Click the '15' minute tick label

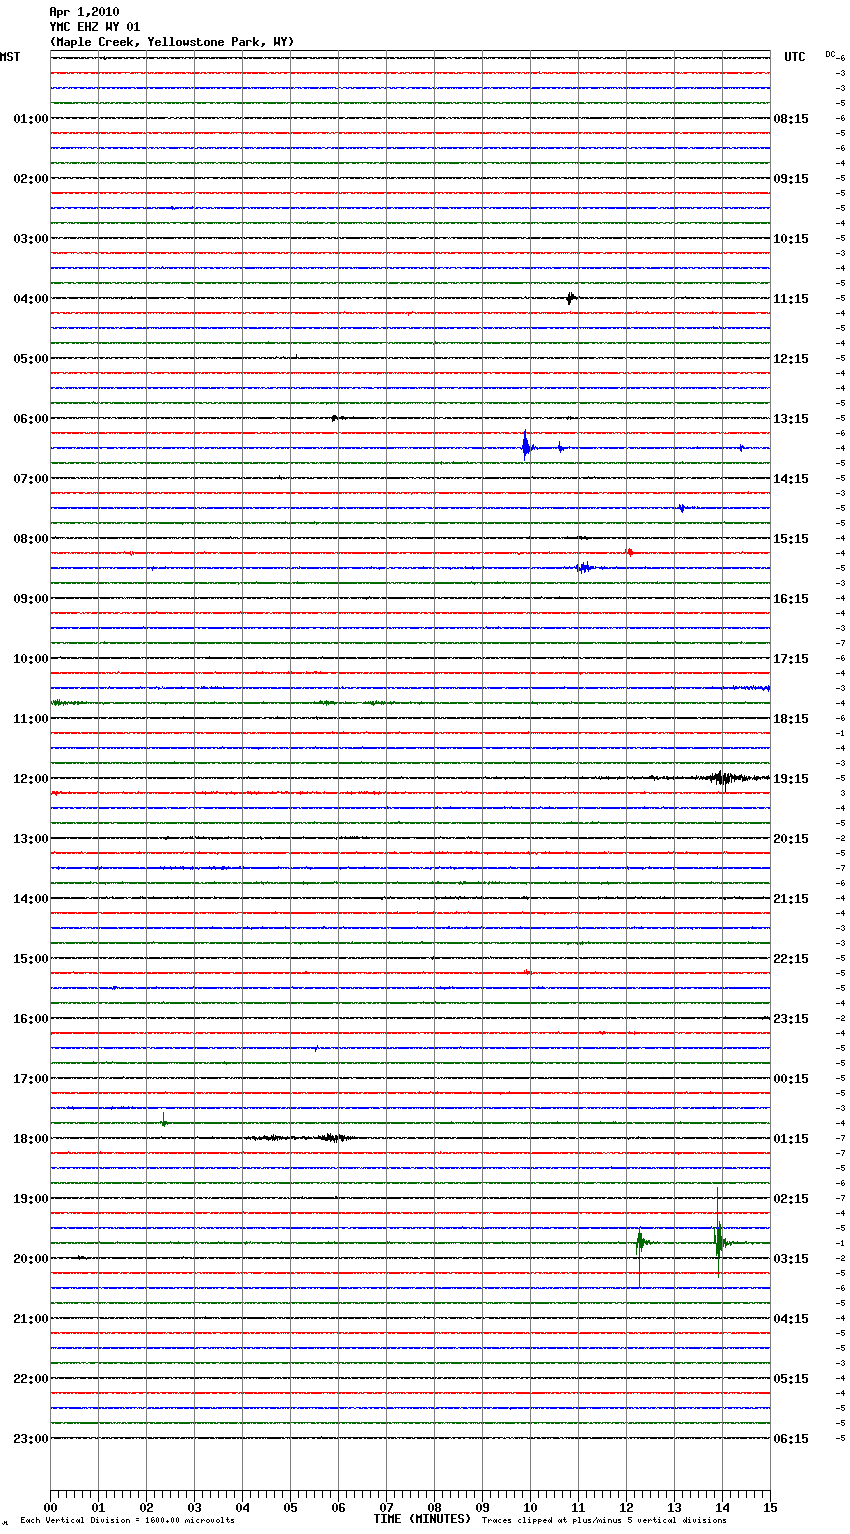pos(770,1508)
